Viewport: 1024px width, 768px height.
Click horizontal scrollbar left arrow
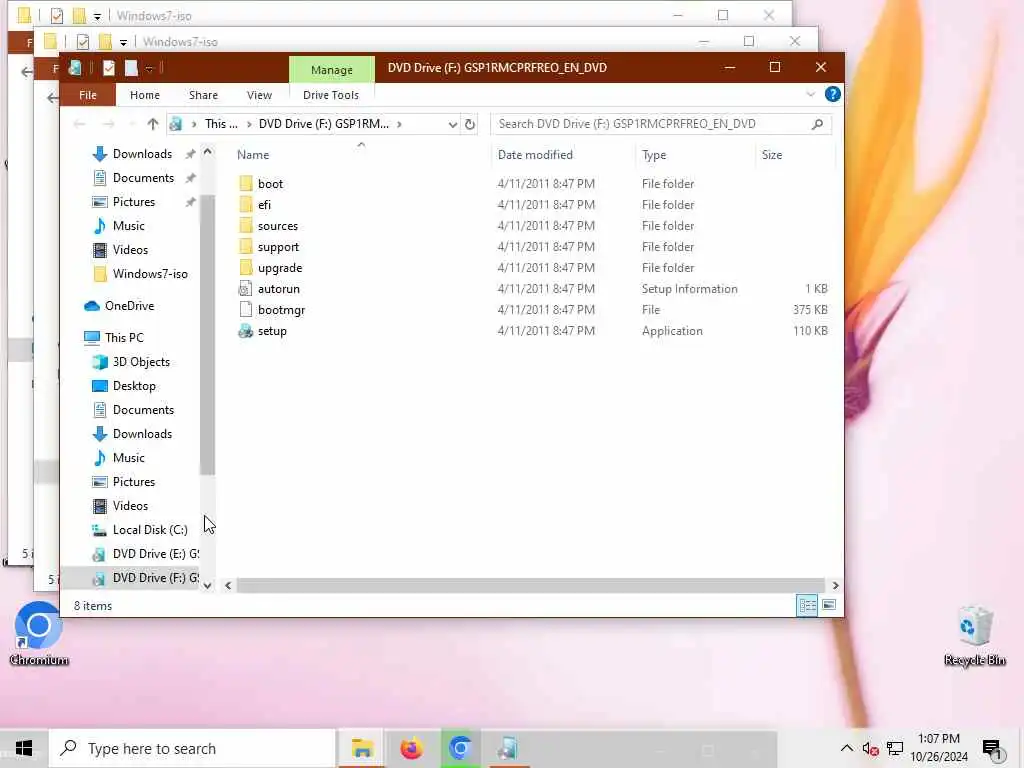228,585
